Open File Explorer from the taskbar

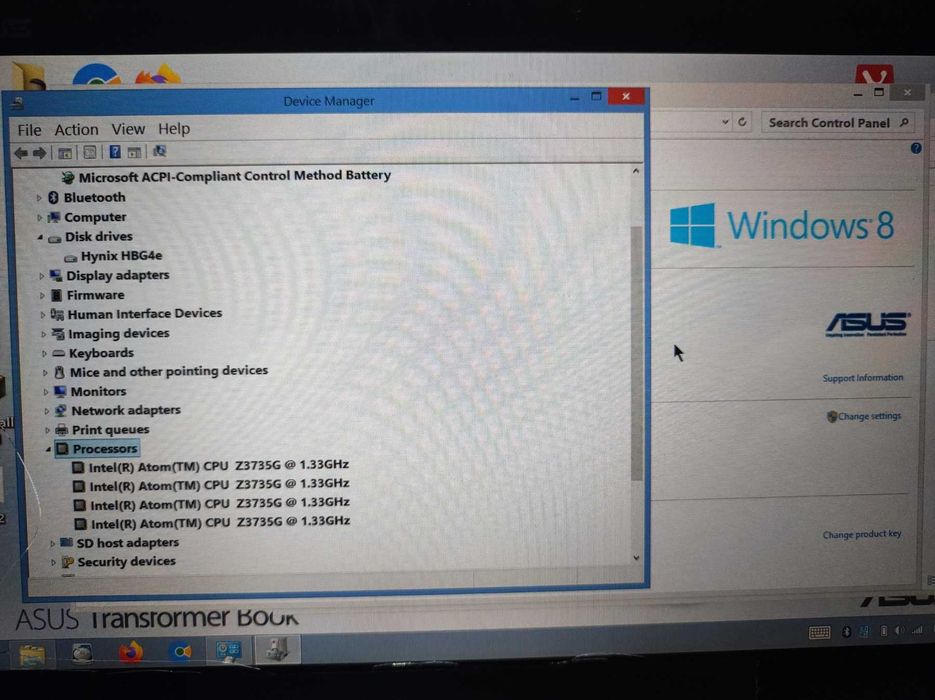pyautogui.click(x=32, y=654)
